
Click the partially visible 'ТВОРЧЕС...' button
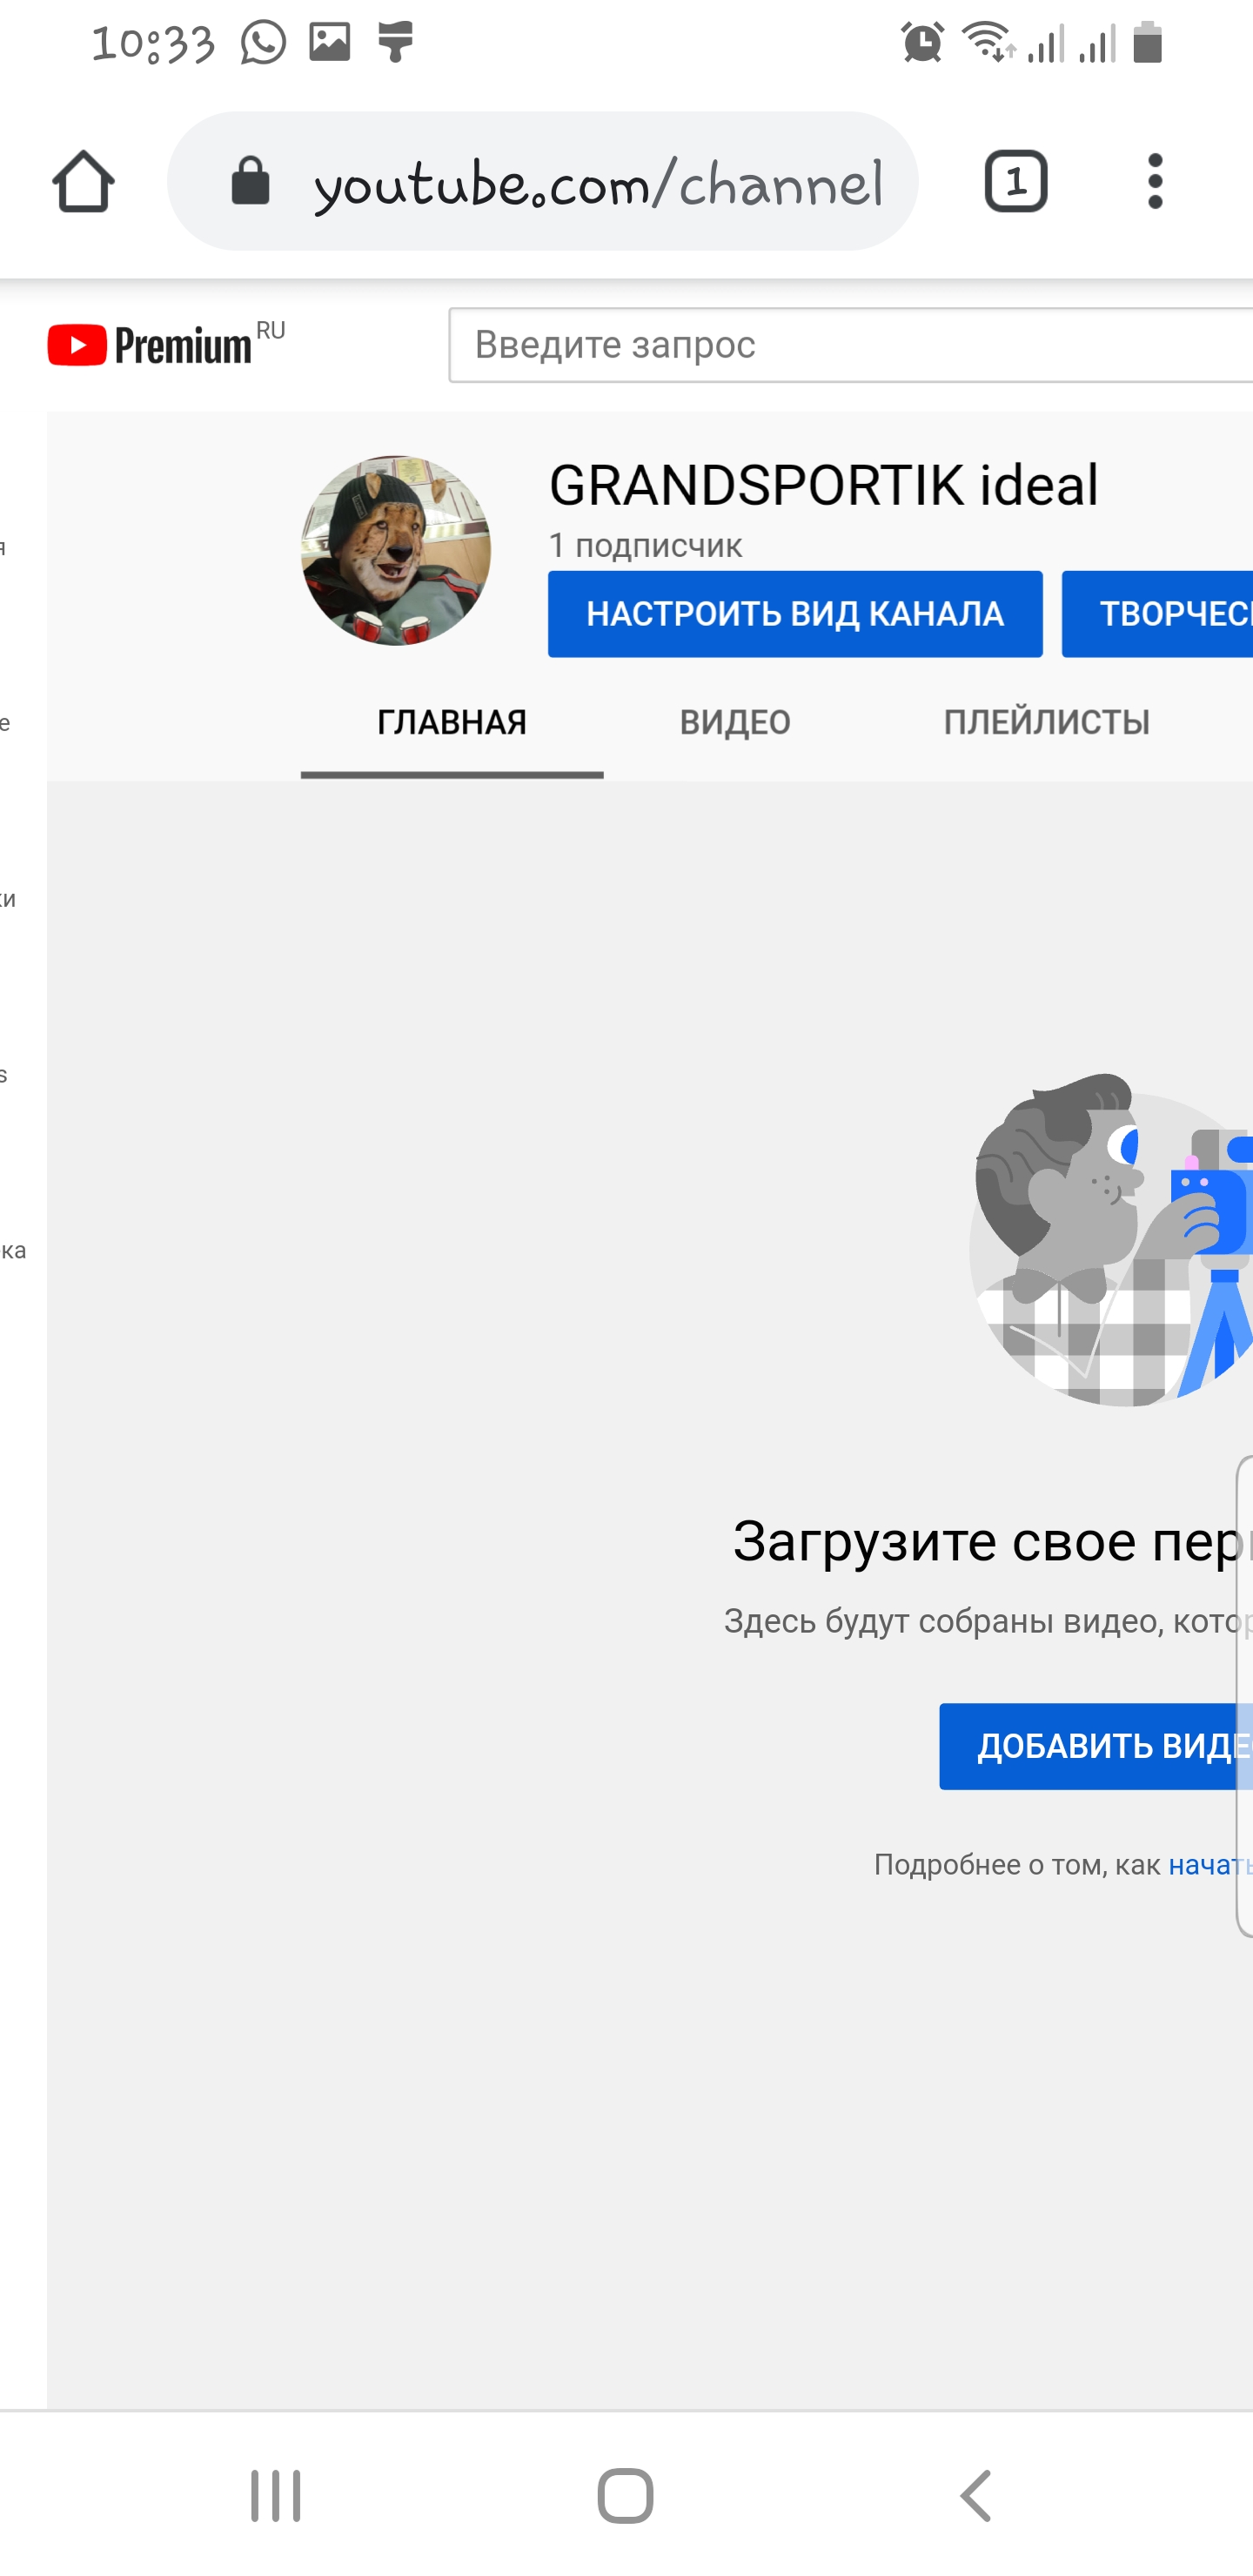(x=1157, y=614)
